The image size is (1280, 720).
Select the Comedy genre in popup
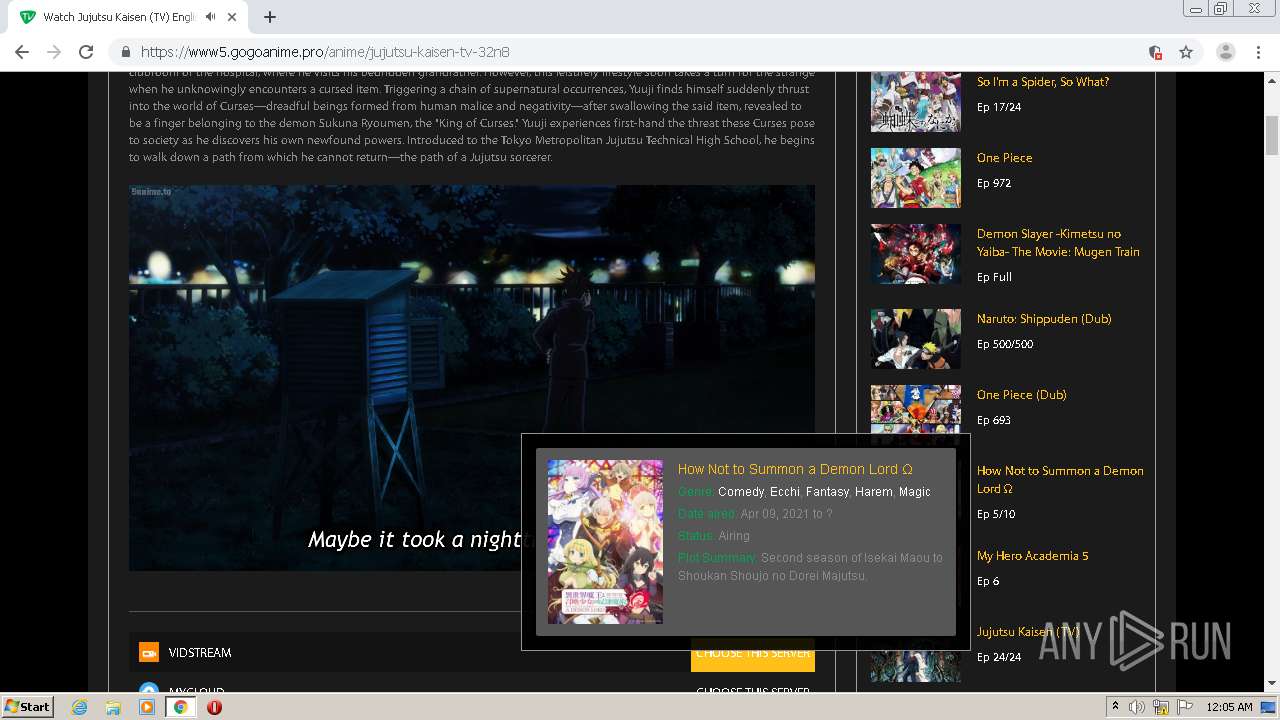(741, 492)
